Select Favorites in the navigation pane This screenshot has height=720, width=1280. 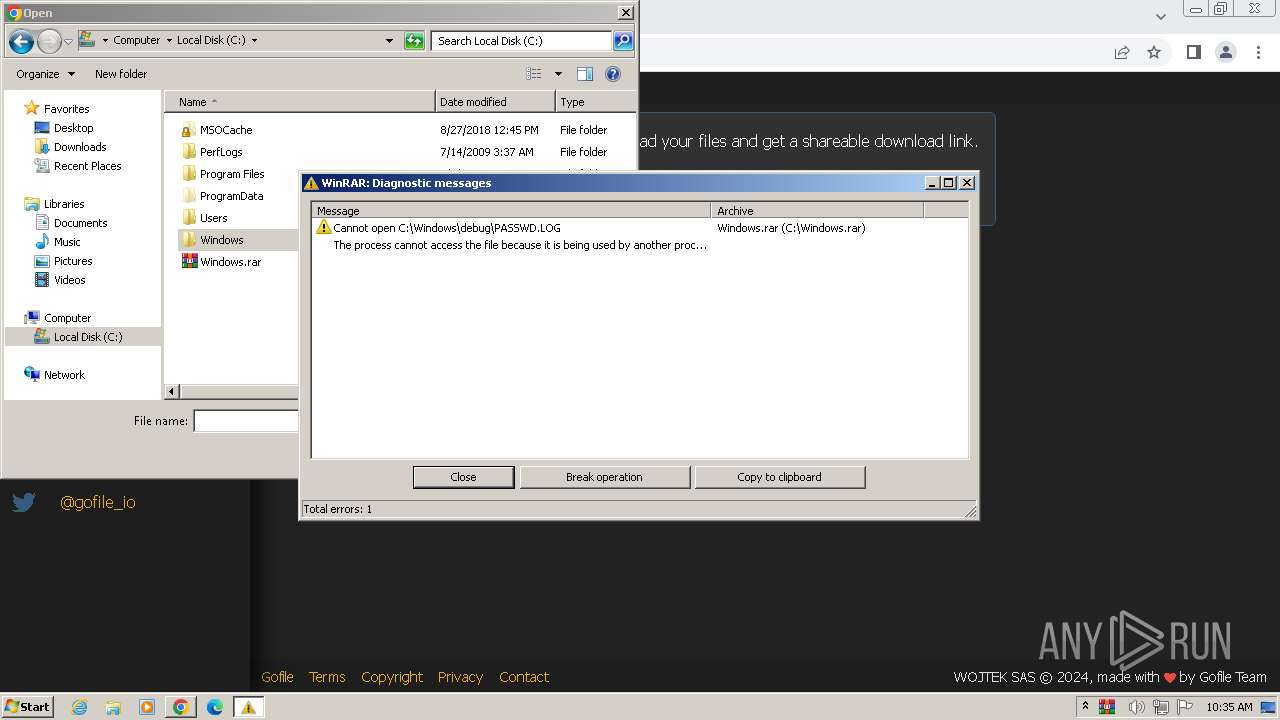point(66,109)
